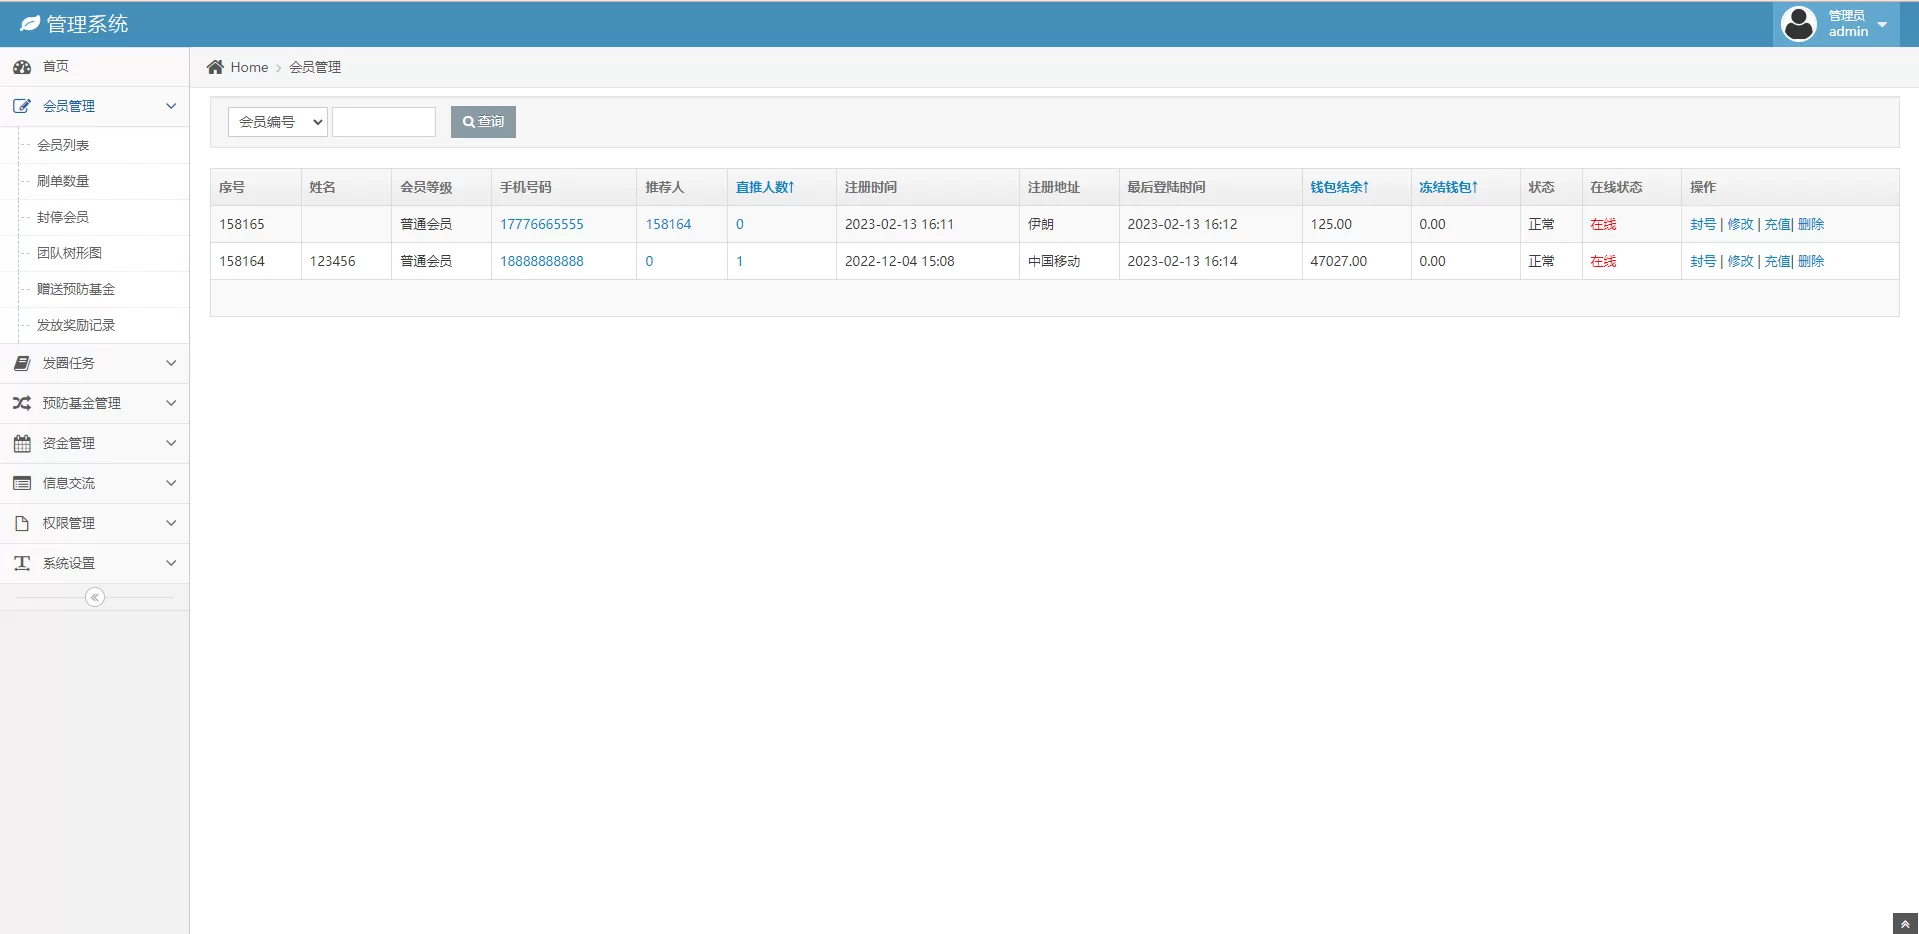Click the text icon for 系统设置
The height and width of the screenshot is (934, 1919).
click(22, 563)
